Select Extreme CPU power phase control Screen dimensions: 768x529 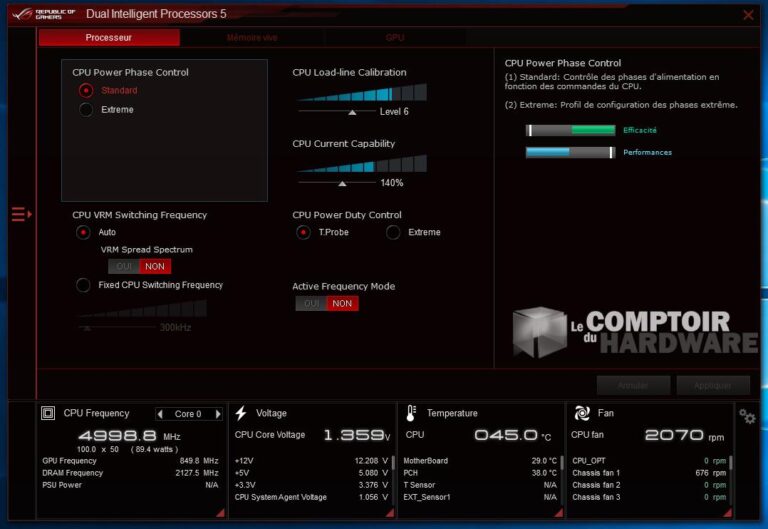point(86,110)
